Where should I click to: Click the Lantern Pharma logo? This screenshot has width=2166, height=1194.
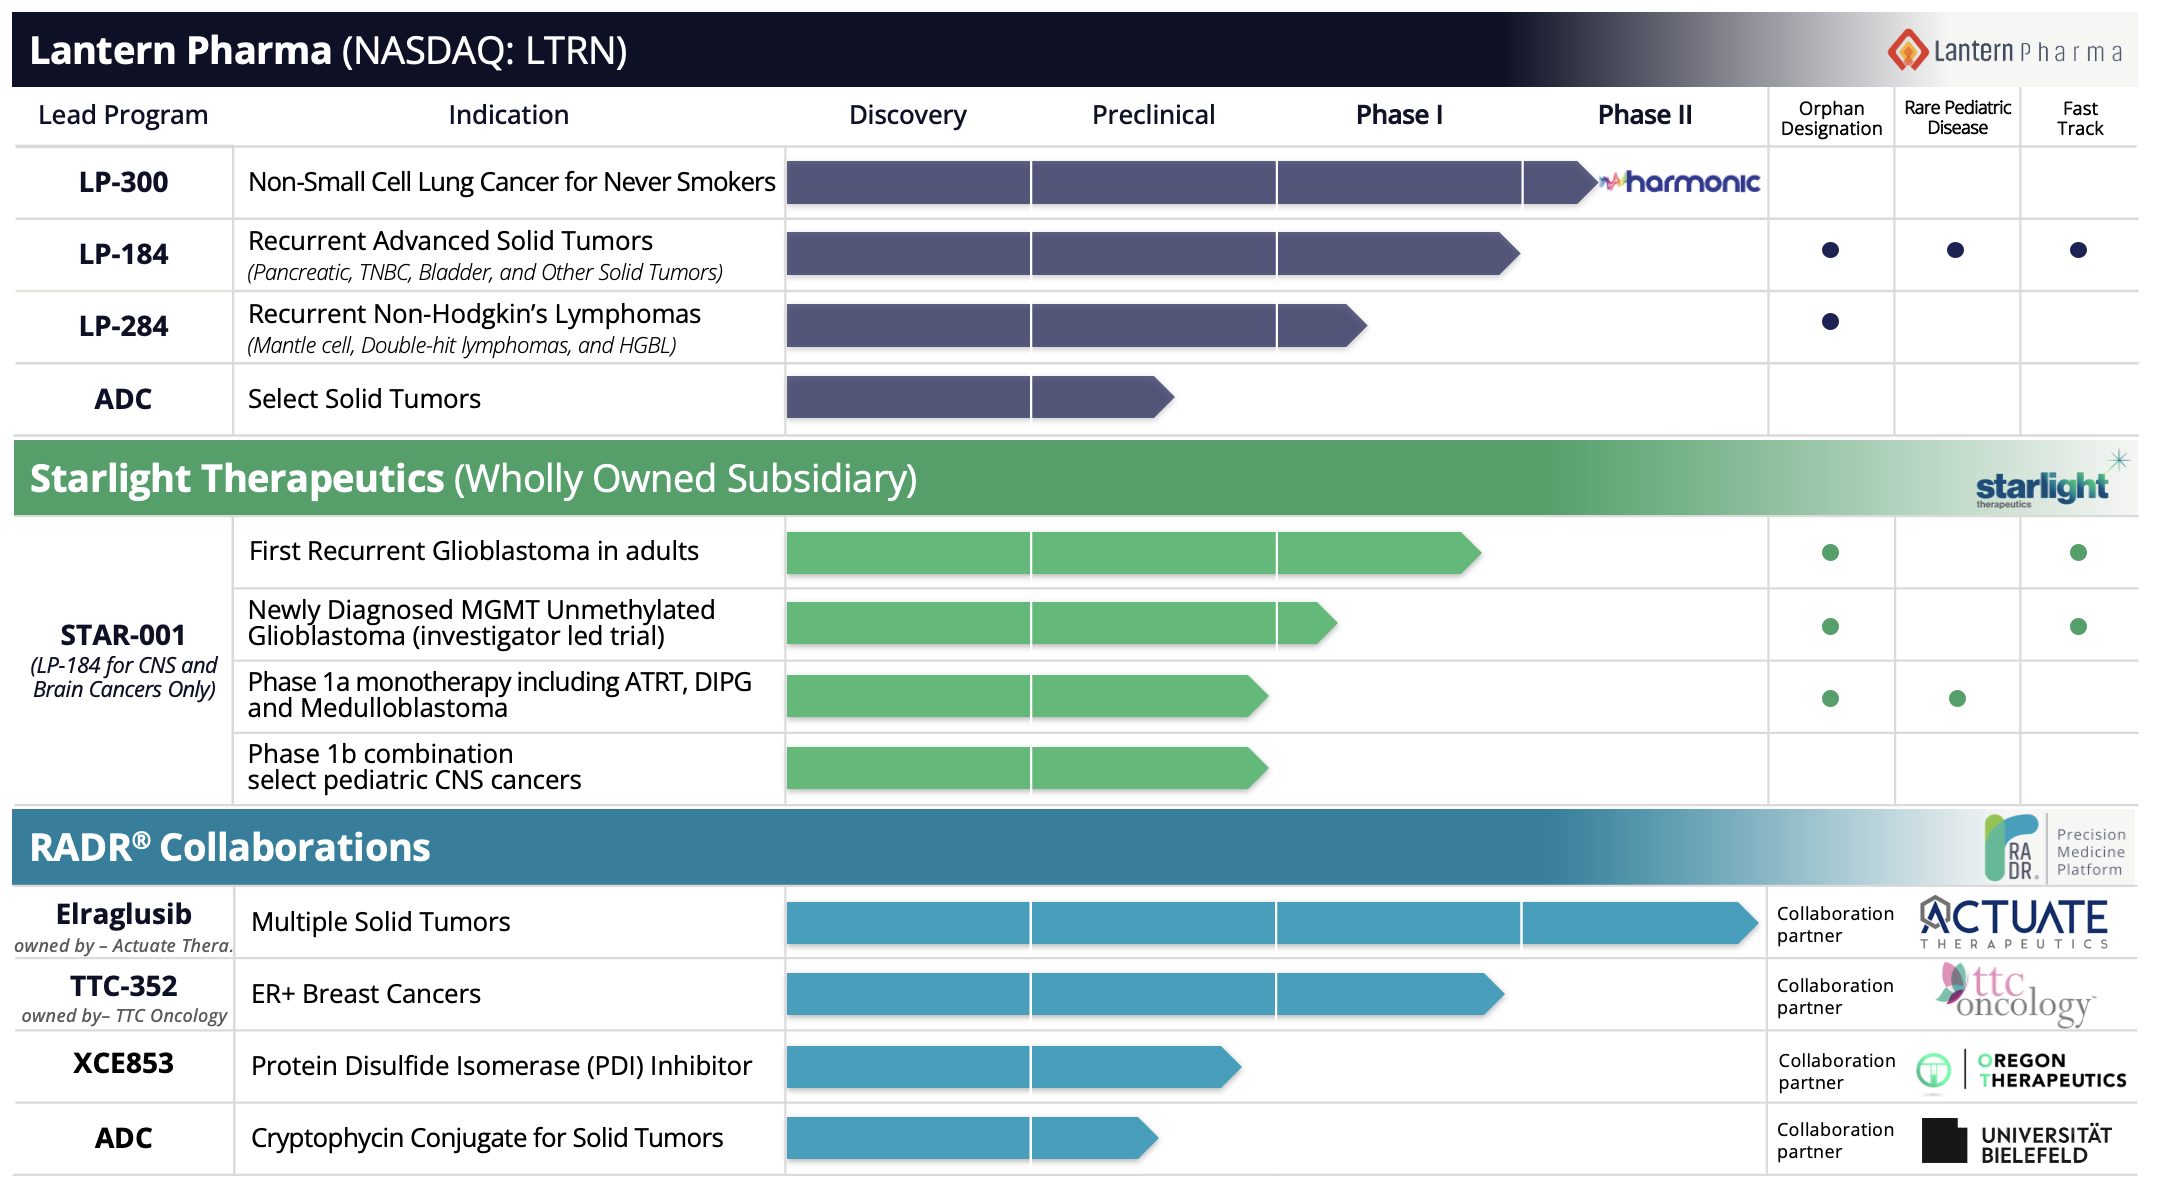click(2004, 51)
